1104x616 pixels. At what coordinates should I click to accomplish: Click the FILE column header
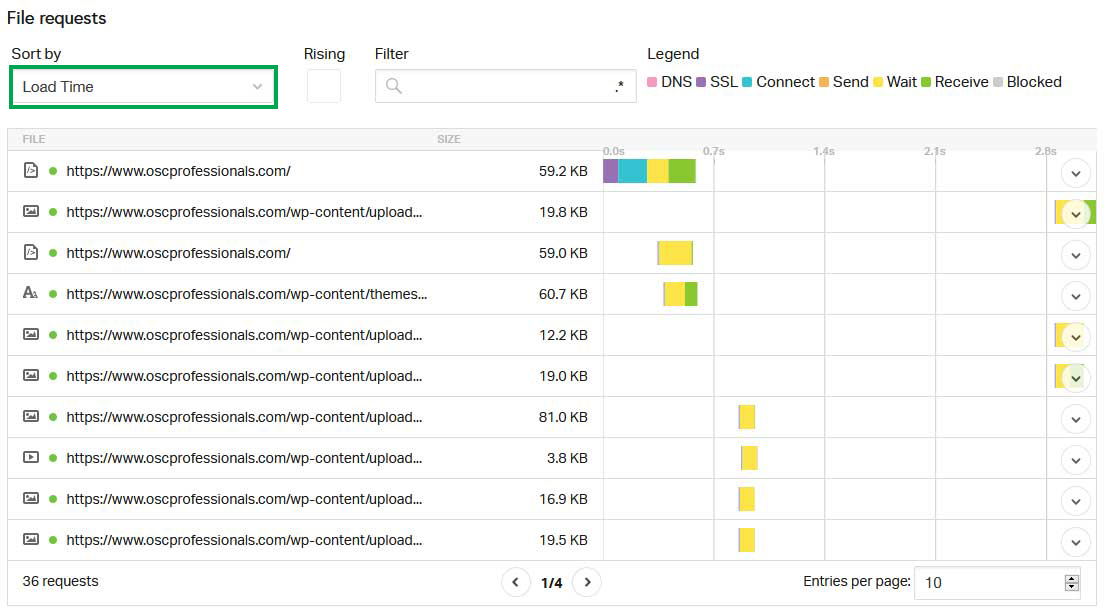coord(34,139)
